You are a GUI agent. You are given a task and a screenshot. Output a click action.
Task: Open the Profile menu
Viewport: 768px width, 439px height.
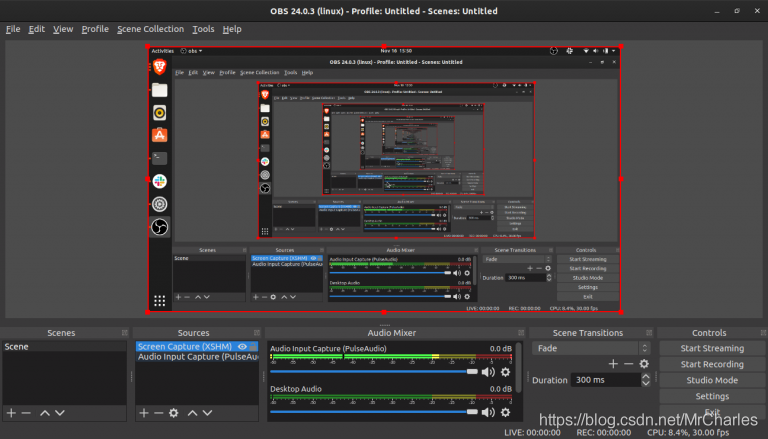(95, 29)
